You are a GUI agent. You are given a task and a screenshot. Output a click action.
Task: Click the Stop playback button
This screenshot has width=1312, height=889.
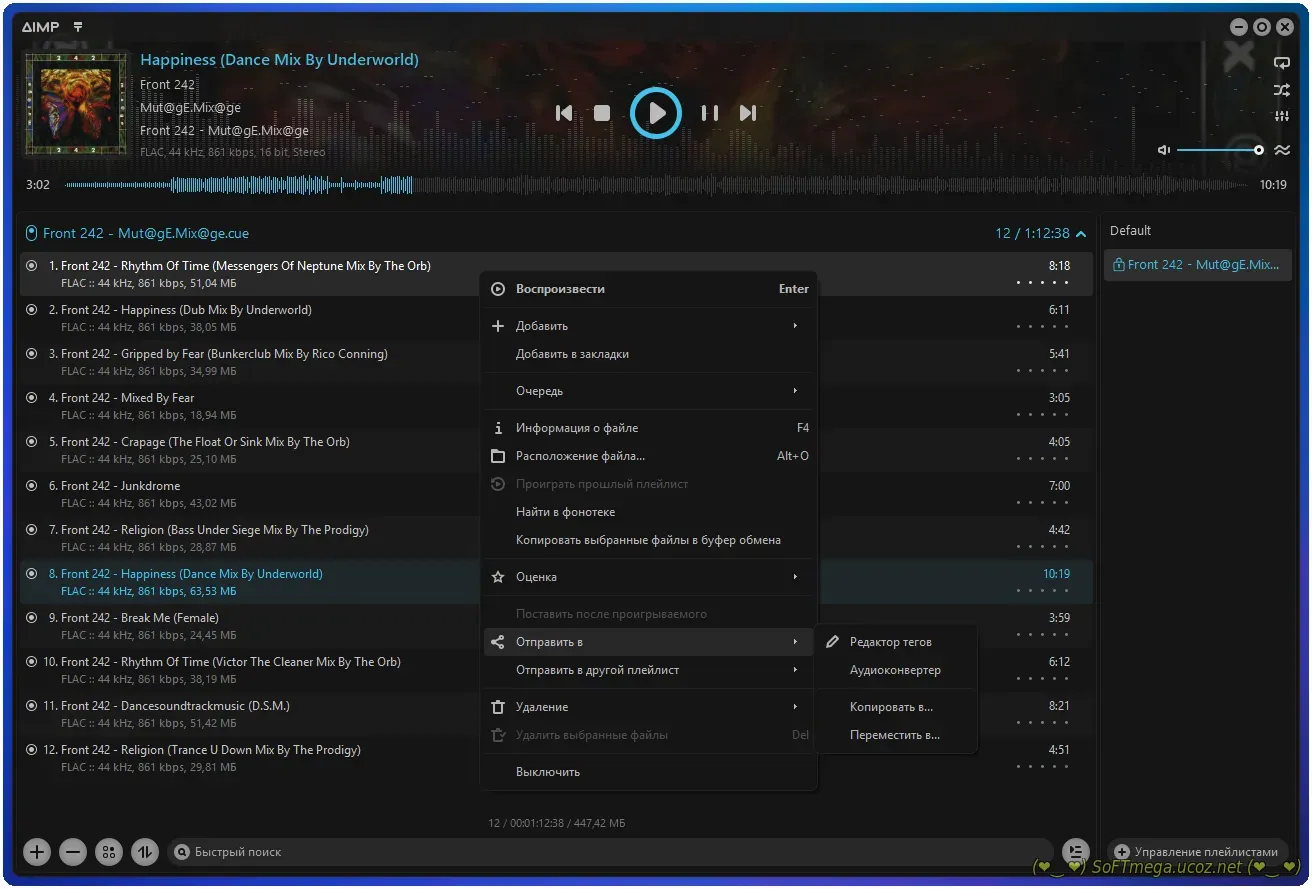coord(602,114)
